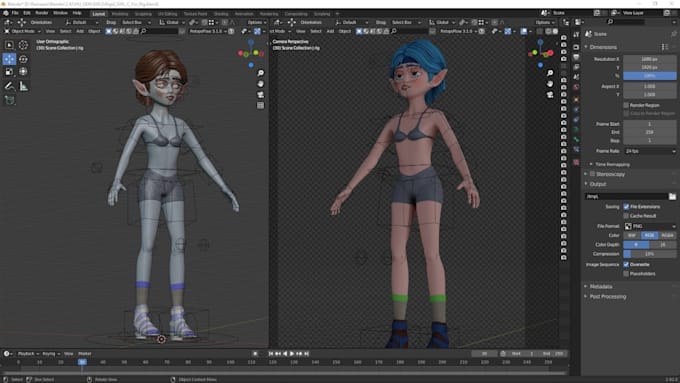This screenshot has height=383, width=680.
Task: Open the Keying popover in timeline
Action: [51, 354]
